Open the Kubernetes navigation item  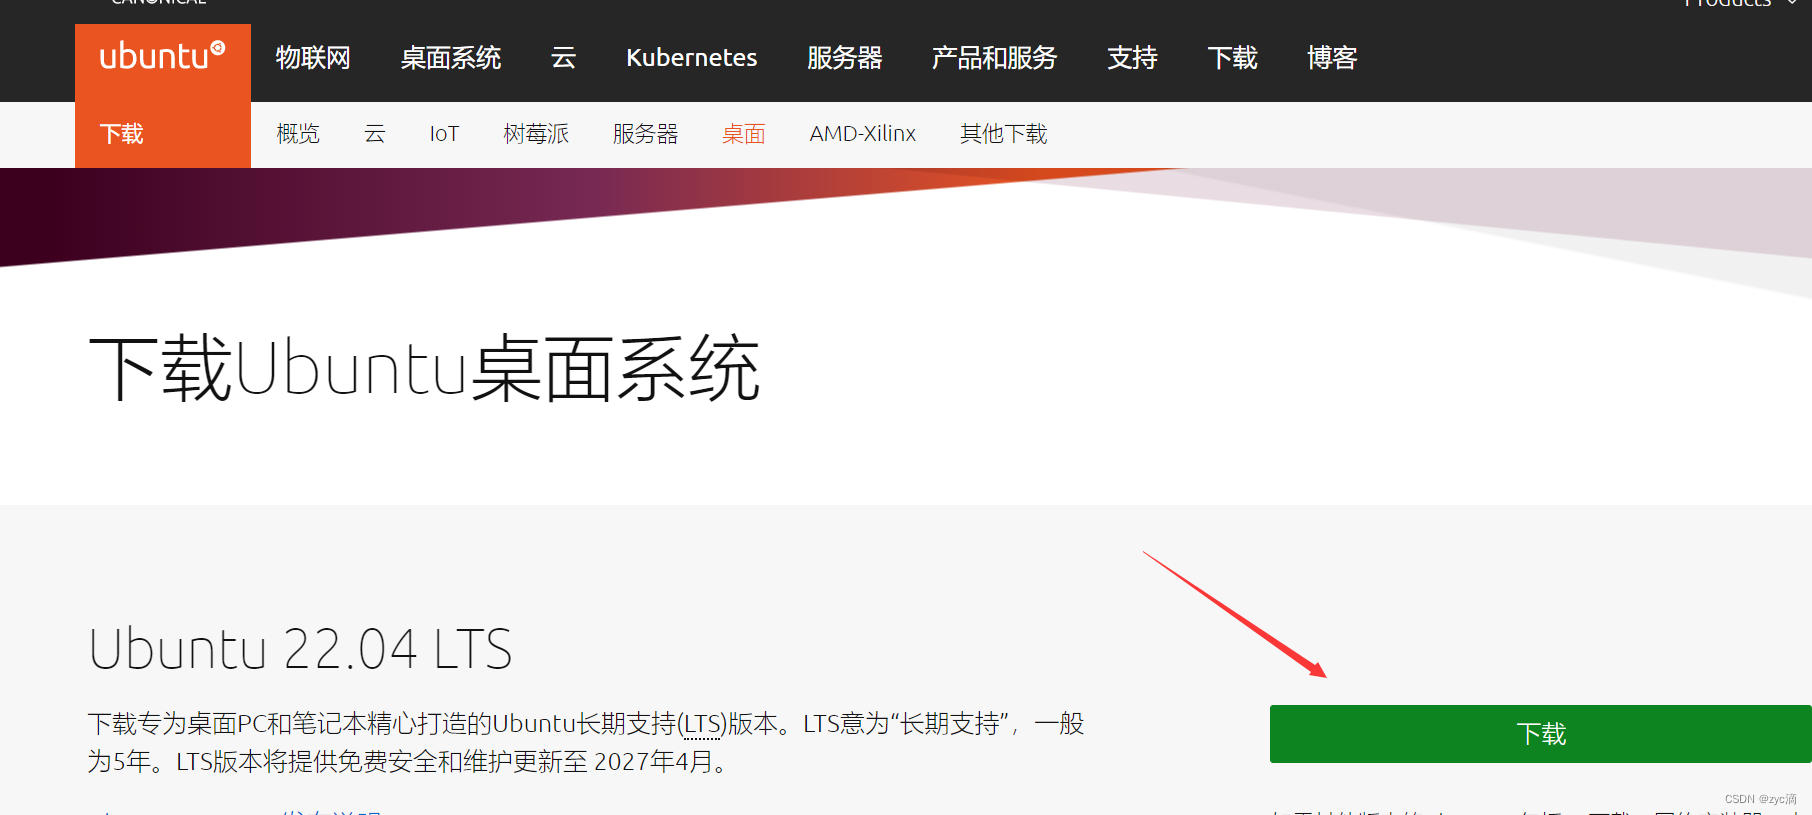(692, 58)
